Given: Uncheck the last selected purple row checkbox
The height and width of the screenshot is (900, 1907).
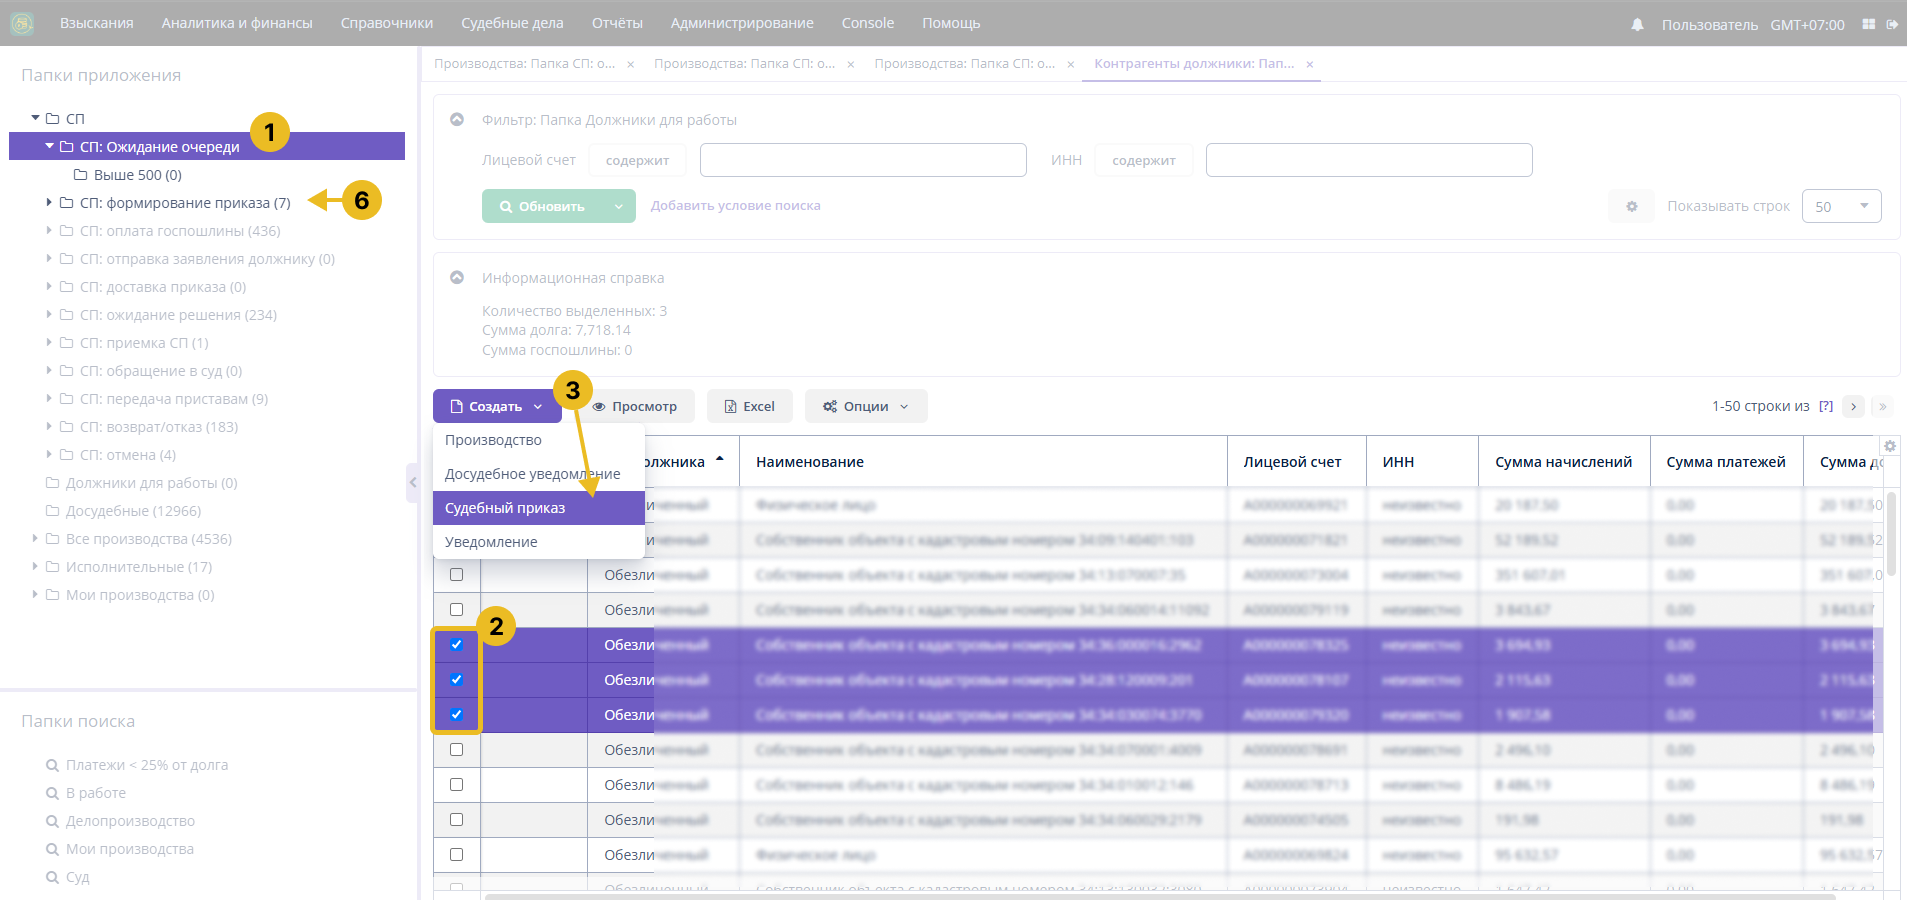Looking at the screenshot, I should (x=456, y=715).
